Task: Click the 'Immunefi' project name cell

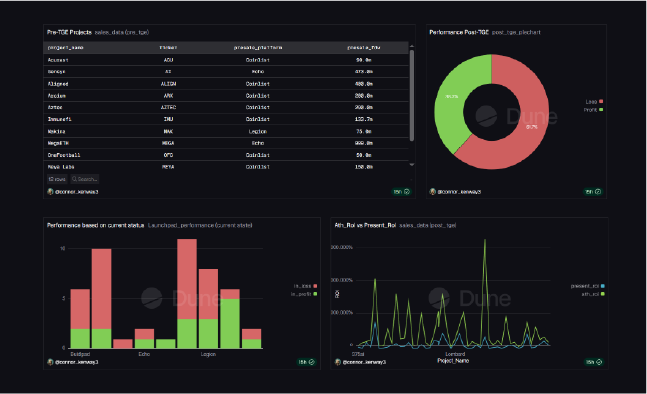Action: tap(59, 119)
